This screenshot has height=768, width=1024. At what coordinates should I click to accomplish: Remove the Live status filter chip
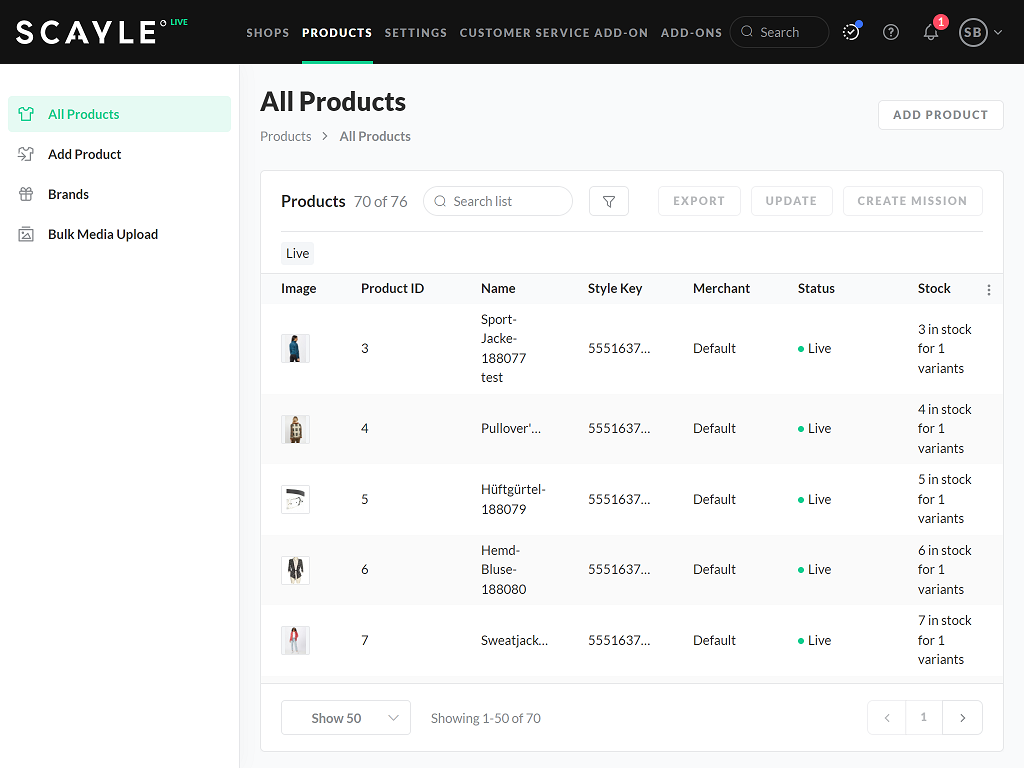pos(297,253)
